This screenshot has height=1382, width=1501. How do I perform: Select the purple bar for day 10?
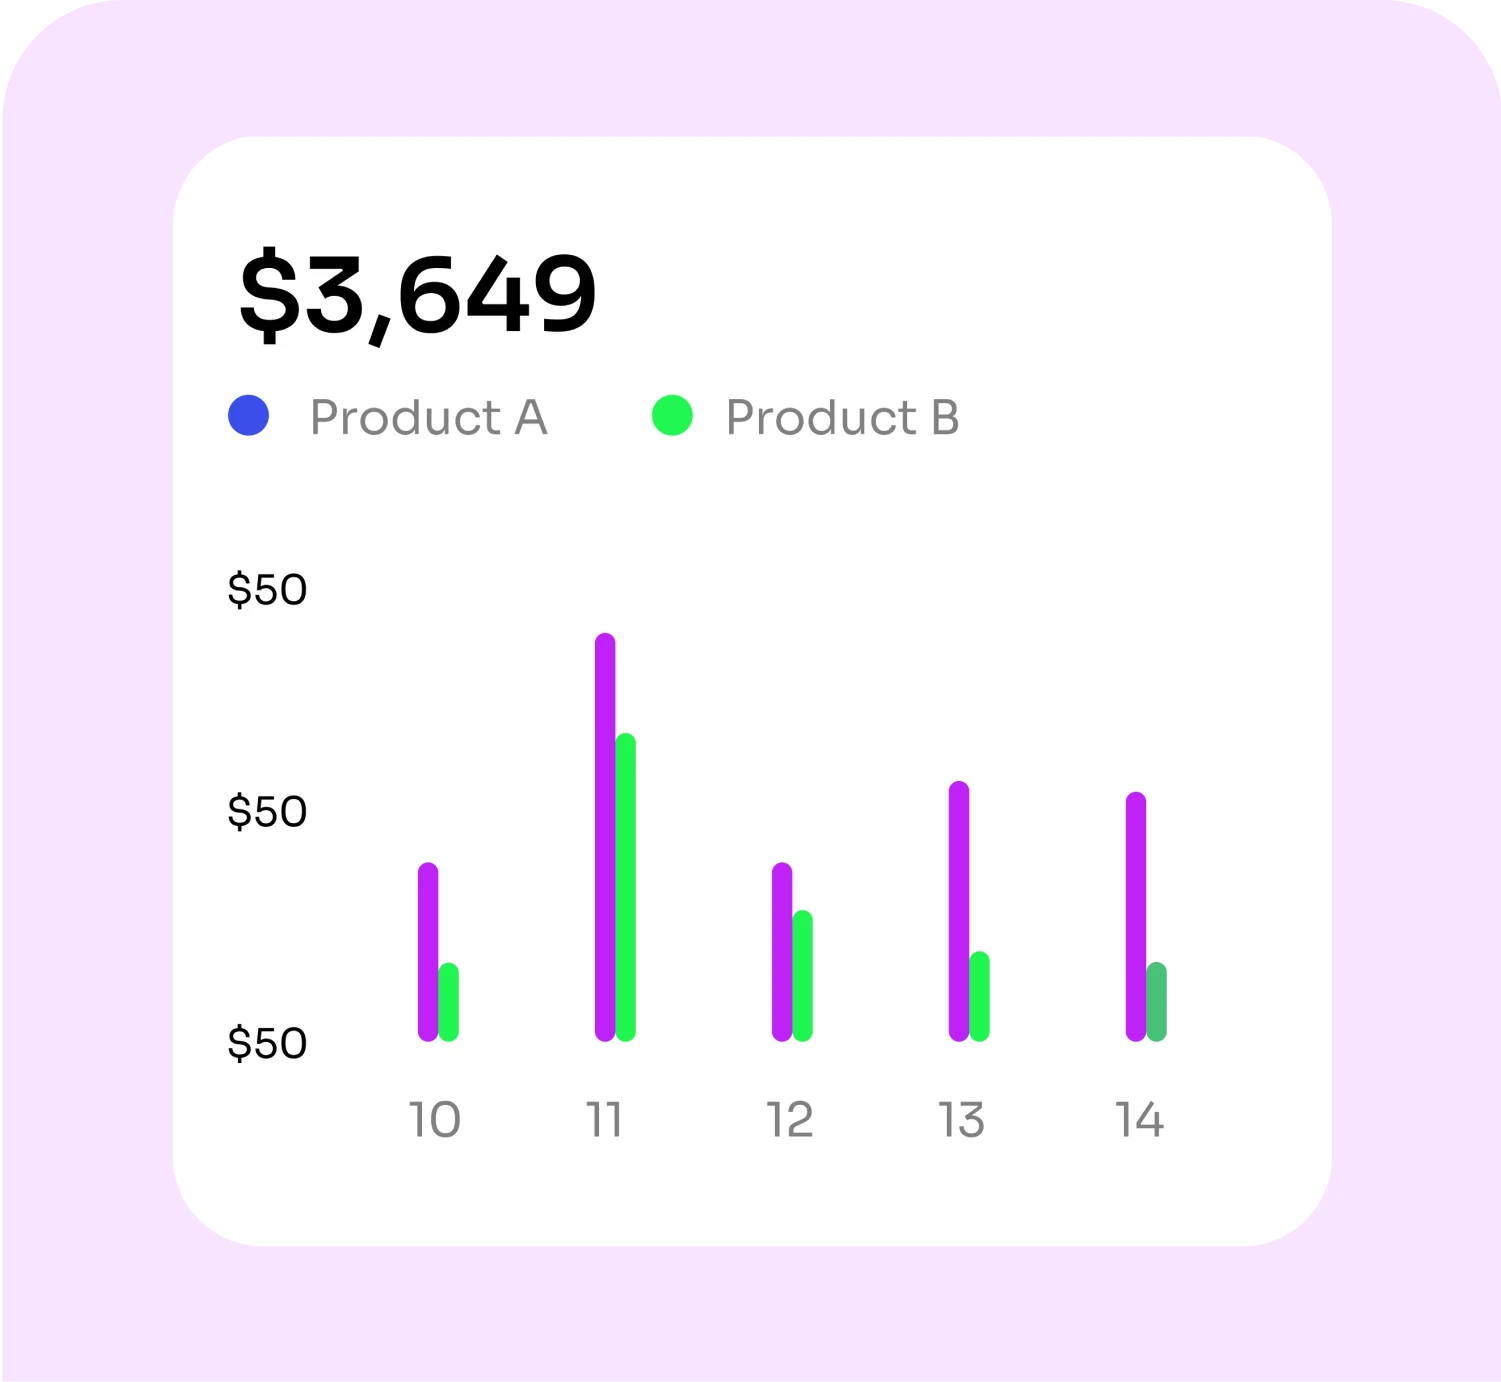point(428,951)
